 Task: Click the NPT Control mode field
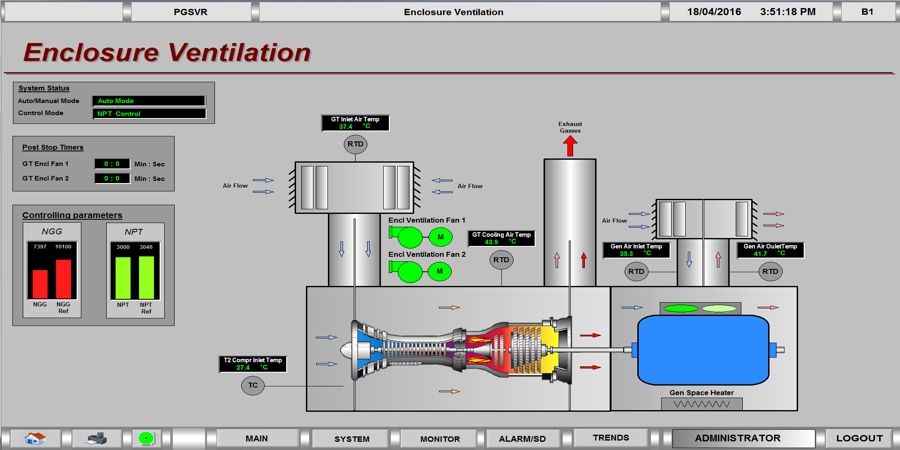tap(149, 114)
